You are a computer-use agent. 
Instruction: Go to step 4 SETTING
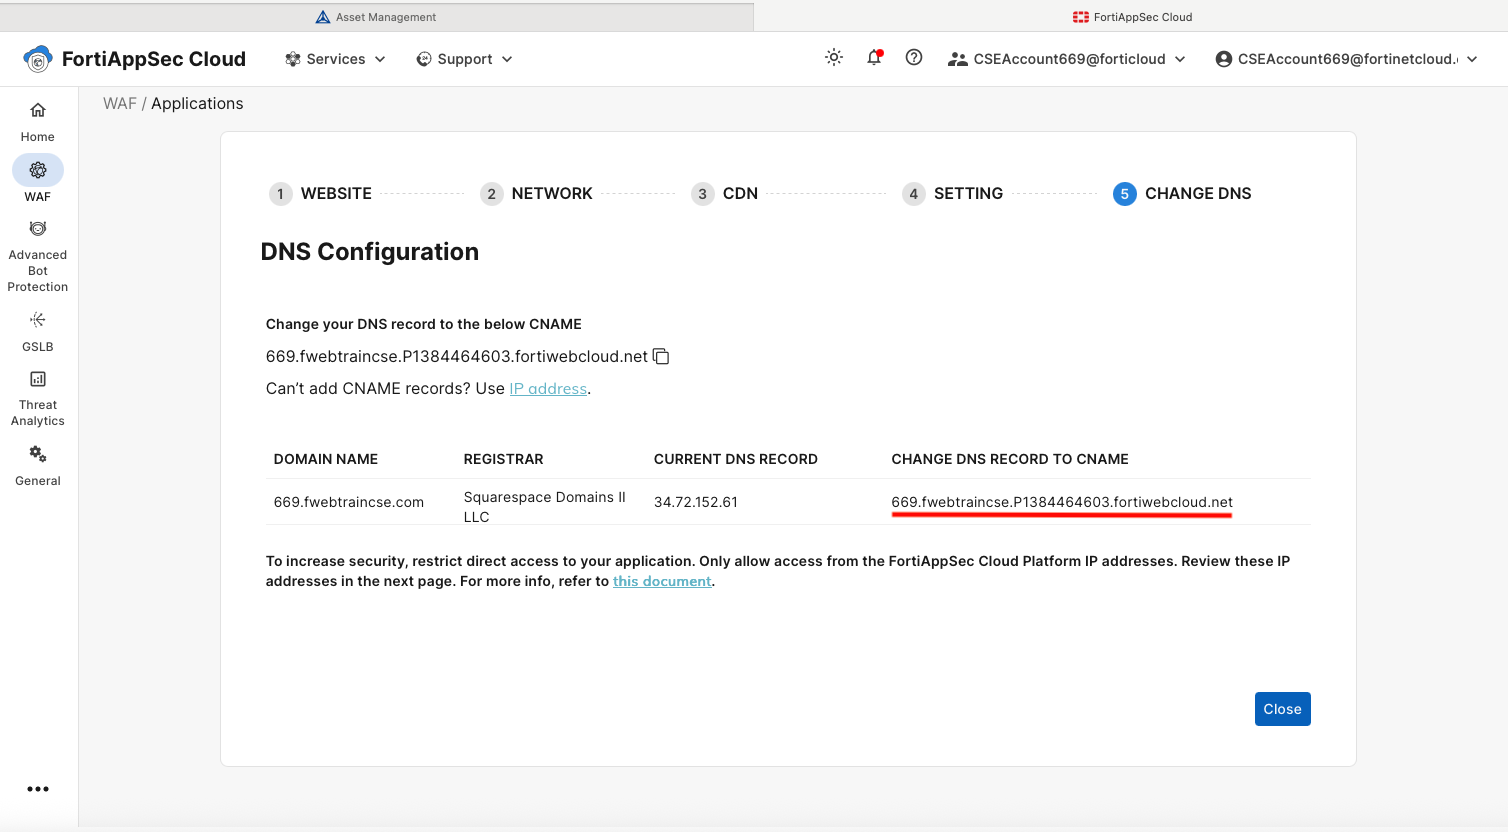pyautogui.click(x=953, y=194)
